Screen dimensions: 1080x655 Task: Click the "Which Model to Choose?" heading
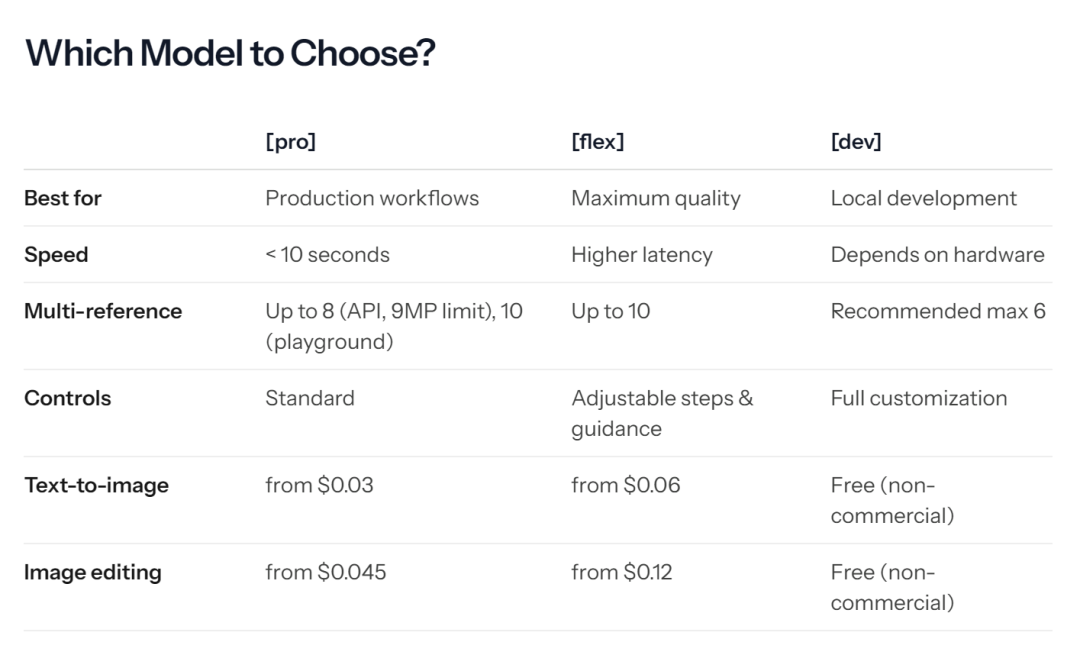230,53
